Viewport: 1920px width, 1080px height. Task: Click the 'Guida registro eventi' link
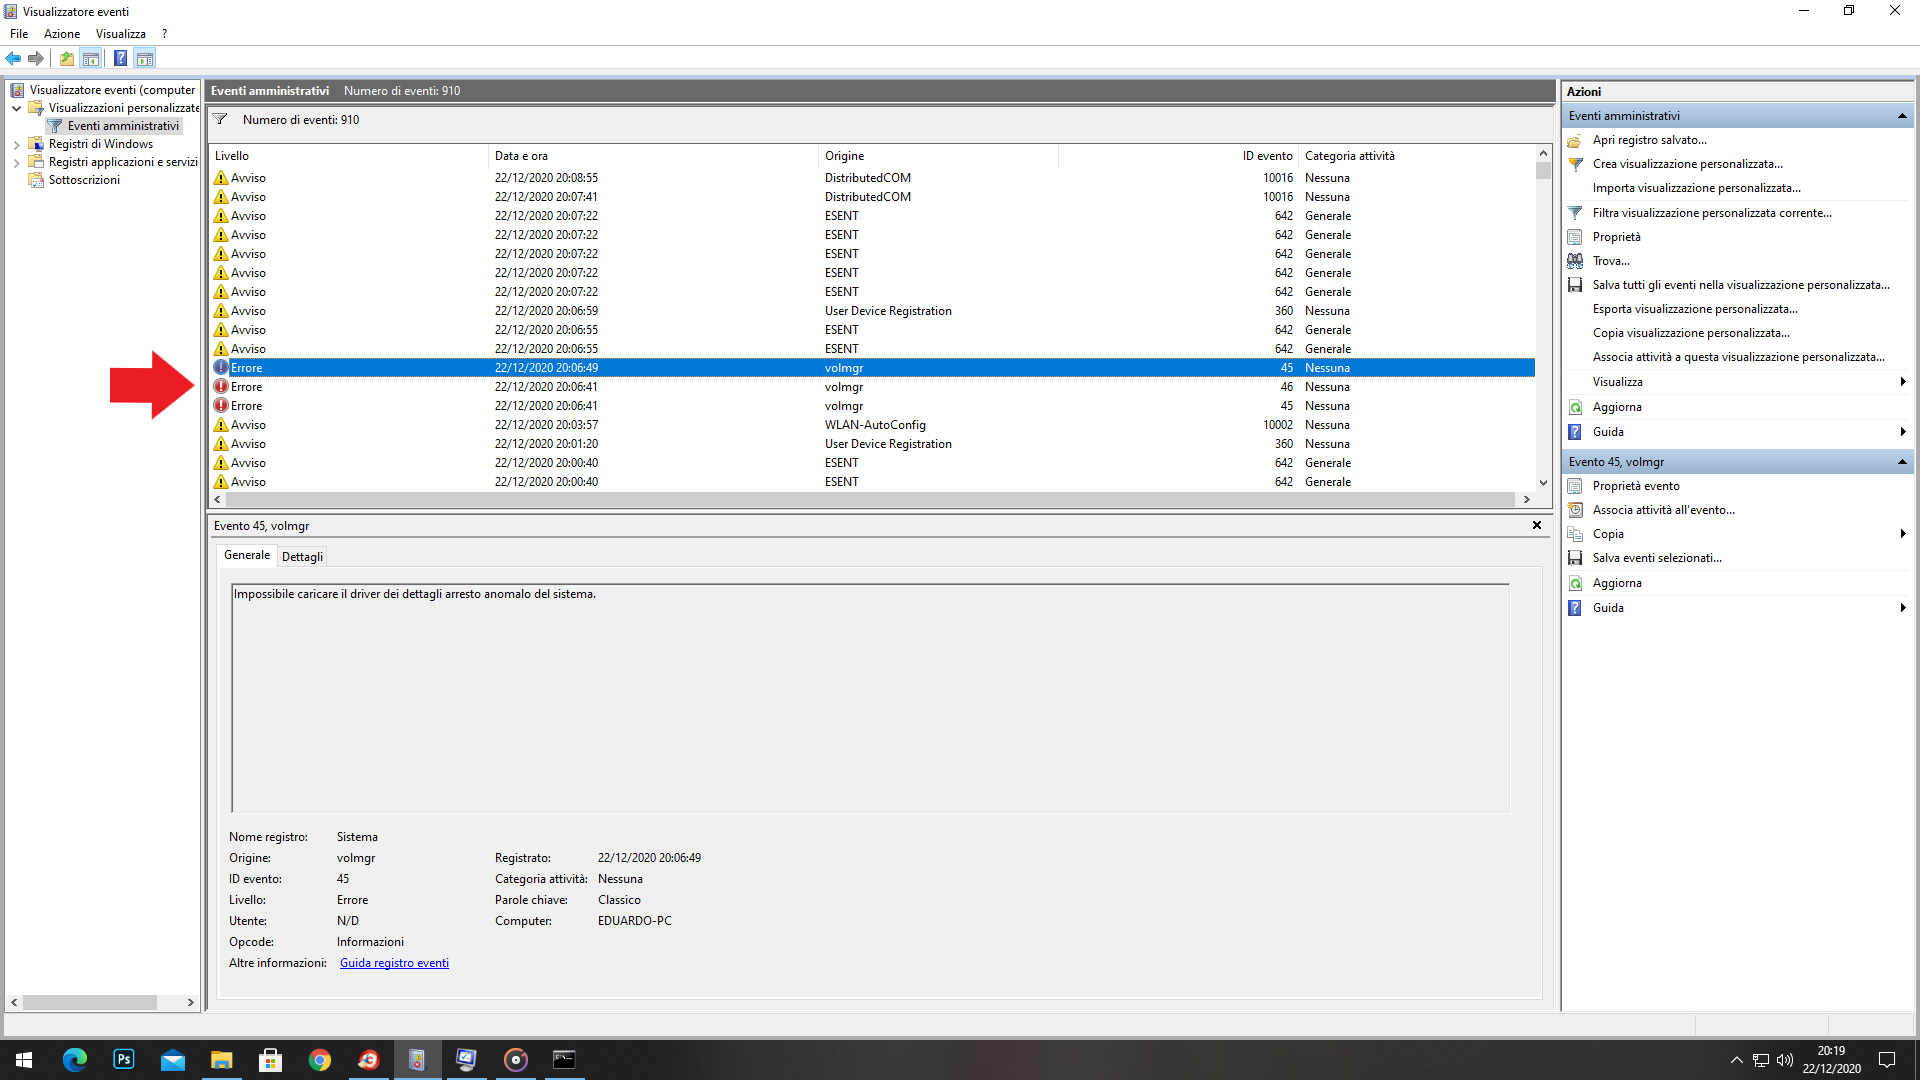pos(394,963)
